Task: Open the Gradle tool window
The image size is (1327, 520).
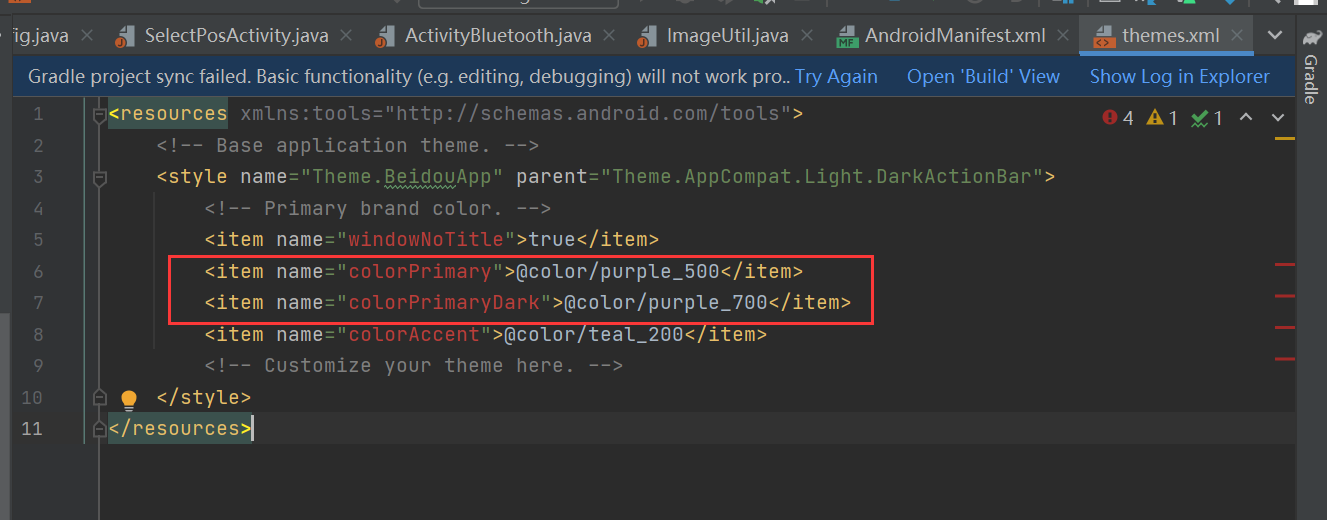Action: point(1310,67)
